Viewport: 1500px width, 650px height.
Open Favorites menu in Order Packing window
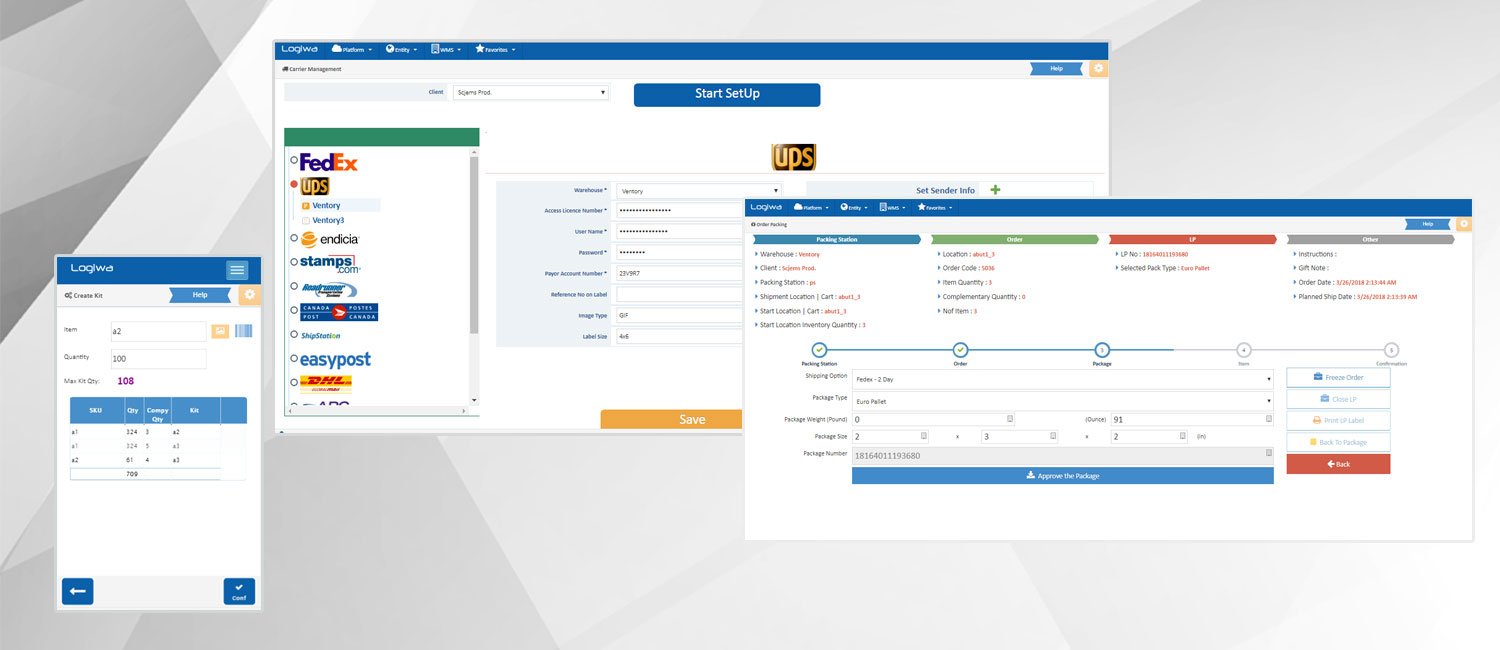[x=934, y=208]
